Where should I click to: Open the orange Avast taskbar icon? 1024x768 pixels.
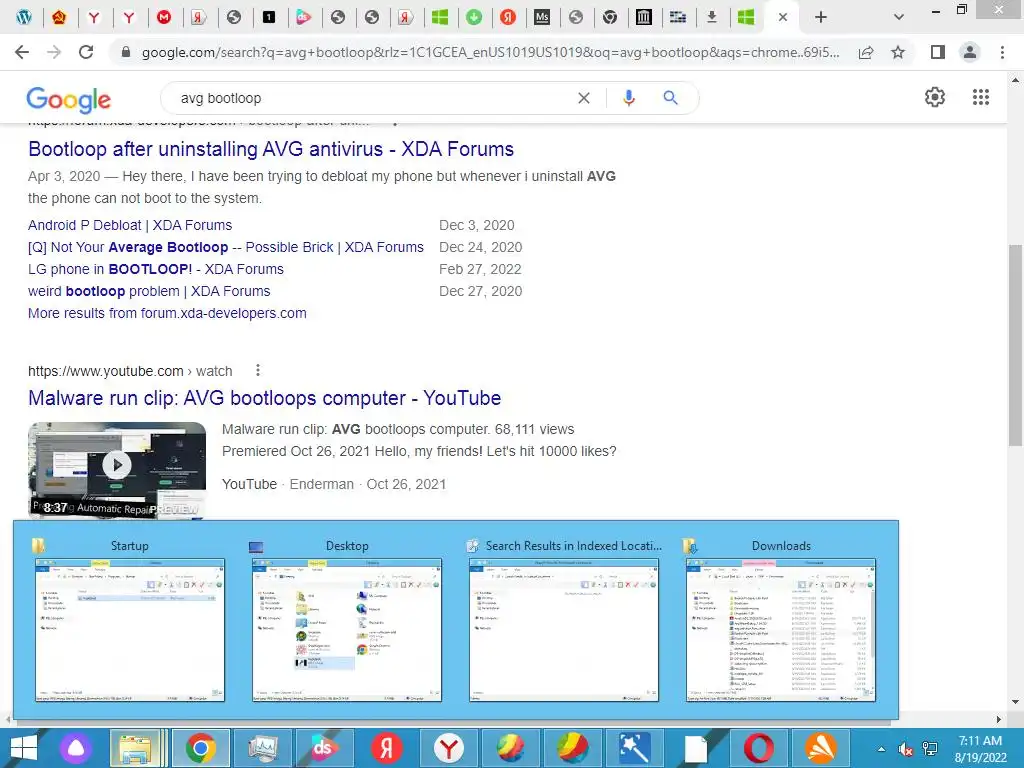pyautogui.click(x=820, y=748)
